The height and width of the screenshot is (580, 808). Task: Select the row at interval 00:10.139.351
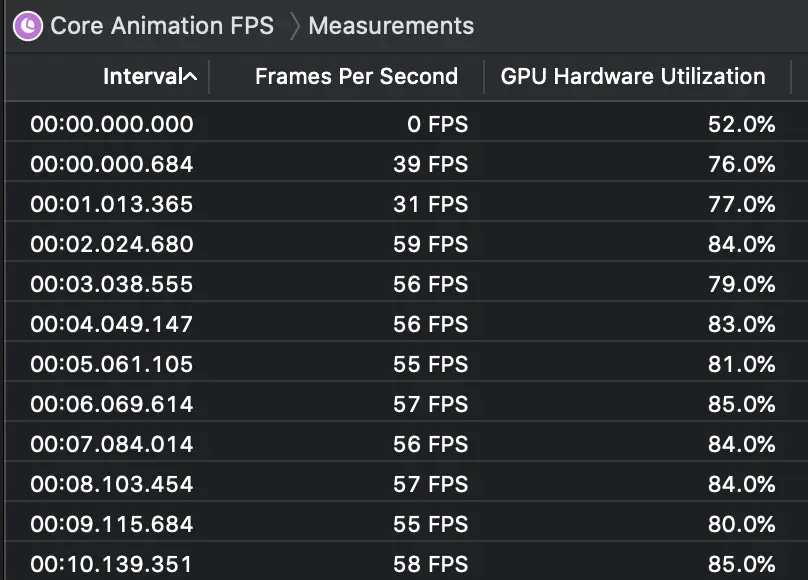pyautogui.click(x=112, y=564)
